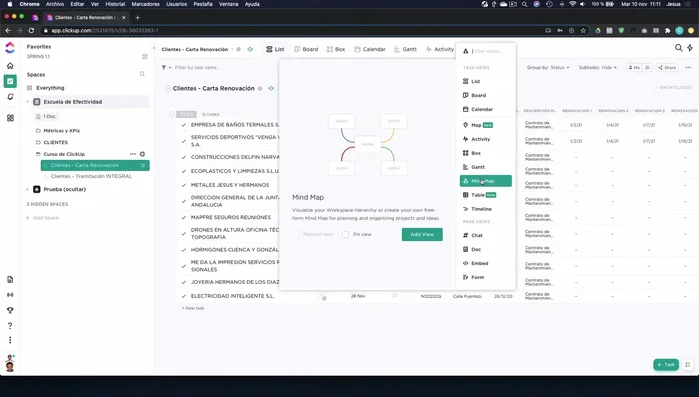Click the Enter name field in view menu

487,51
